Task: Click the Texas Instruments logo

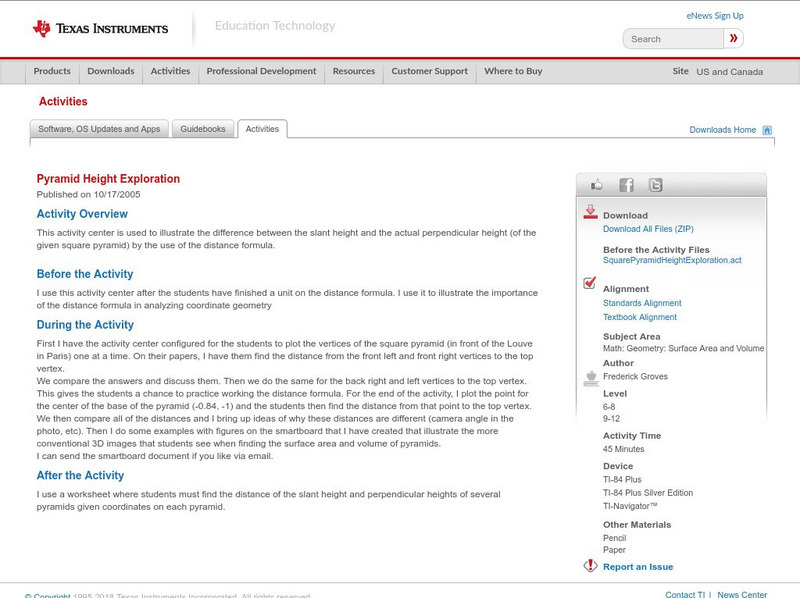Action: coord(101,29)
